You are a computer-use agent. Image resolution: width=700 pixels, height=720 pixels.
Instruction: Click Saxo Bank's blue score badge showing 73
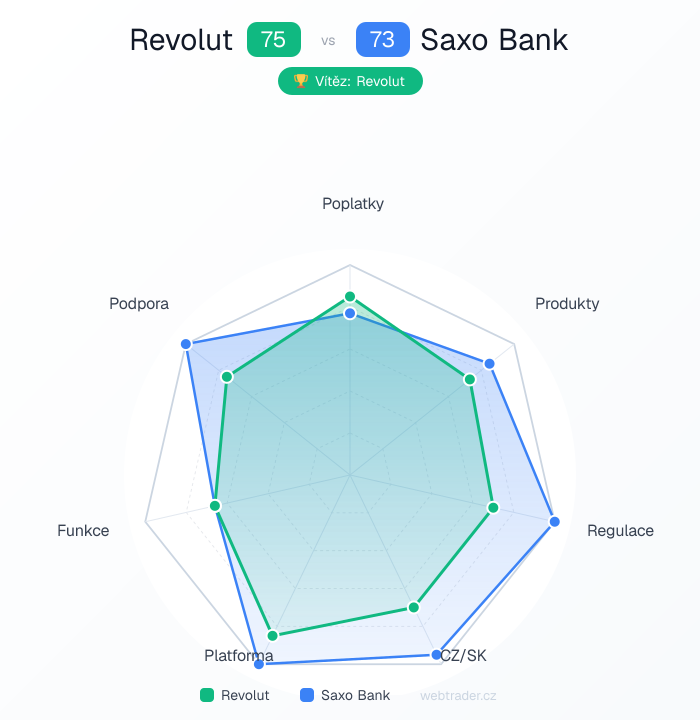pos(382,40)
